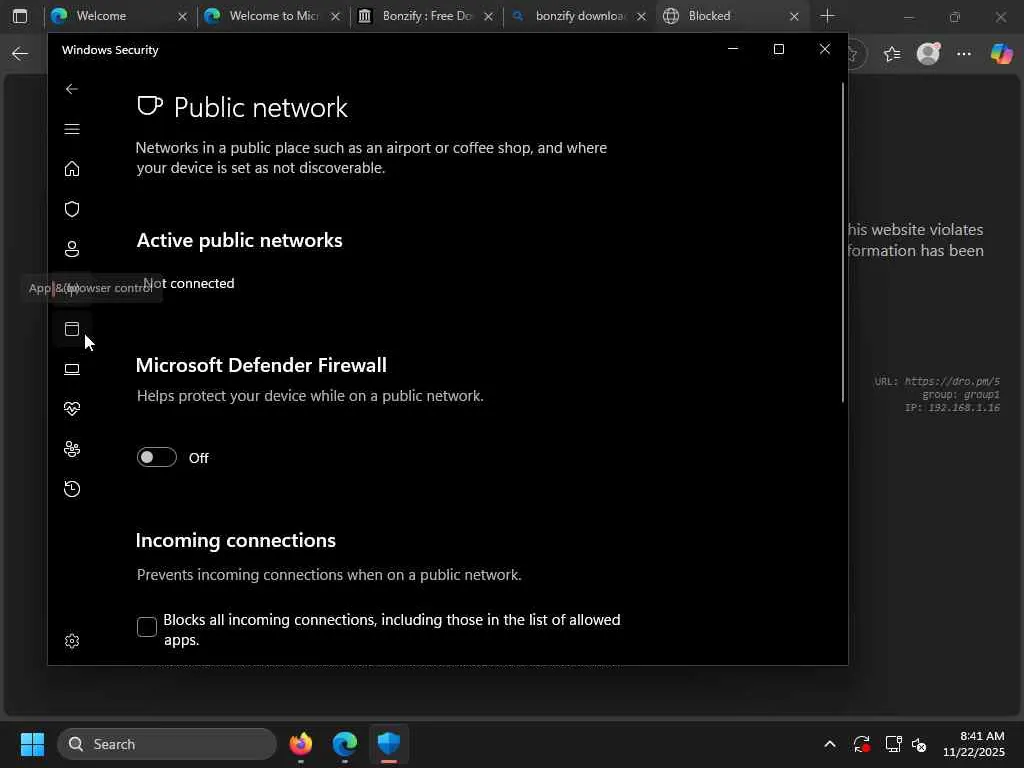Open Firefox from the taskbar
The height and width of the screenshot is (768, 1024).
301,744
